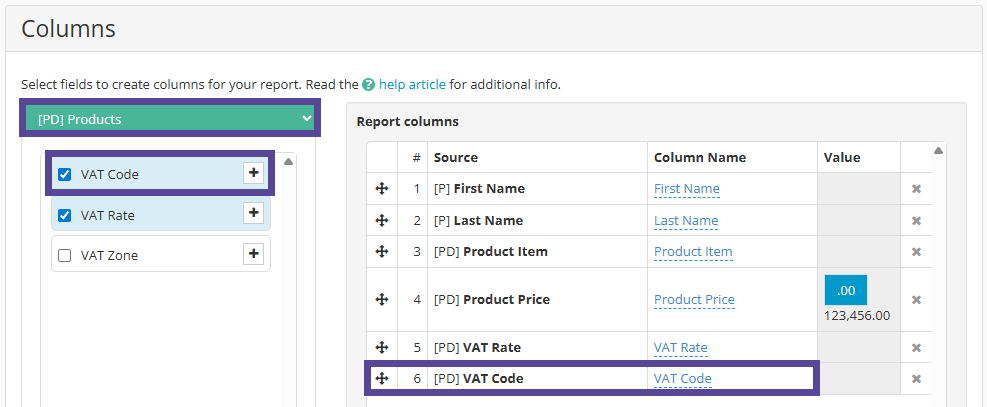Viewport: 987px width, 407px height.
Task: Enable the VAT Zone checkbox
Action: [65, 256]
